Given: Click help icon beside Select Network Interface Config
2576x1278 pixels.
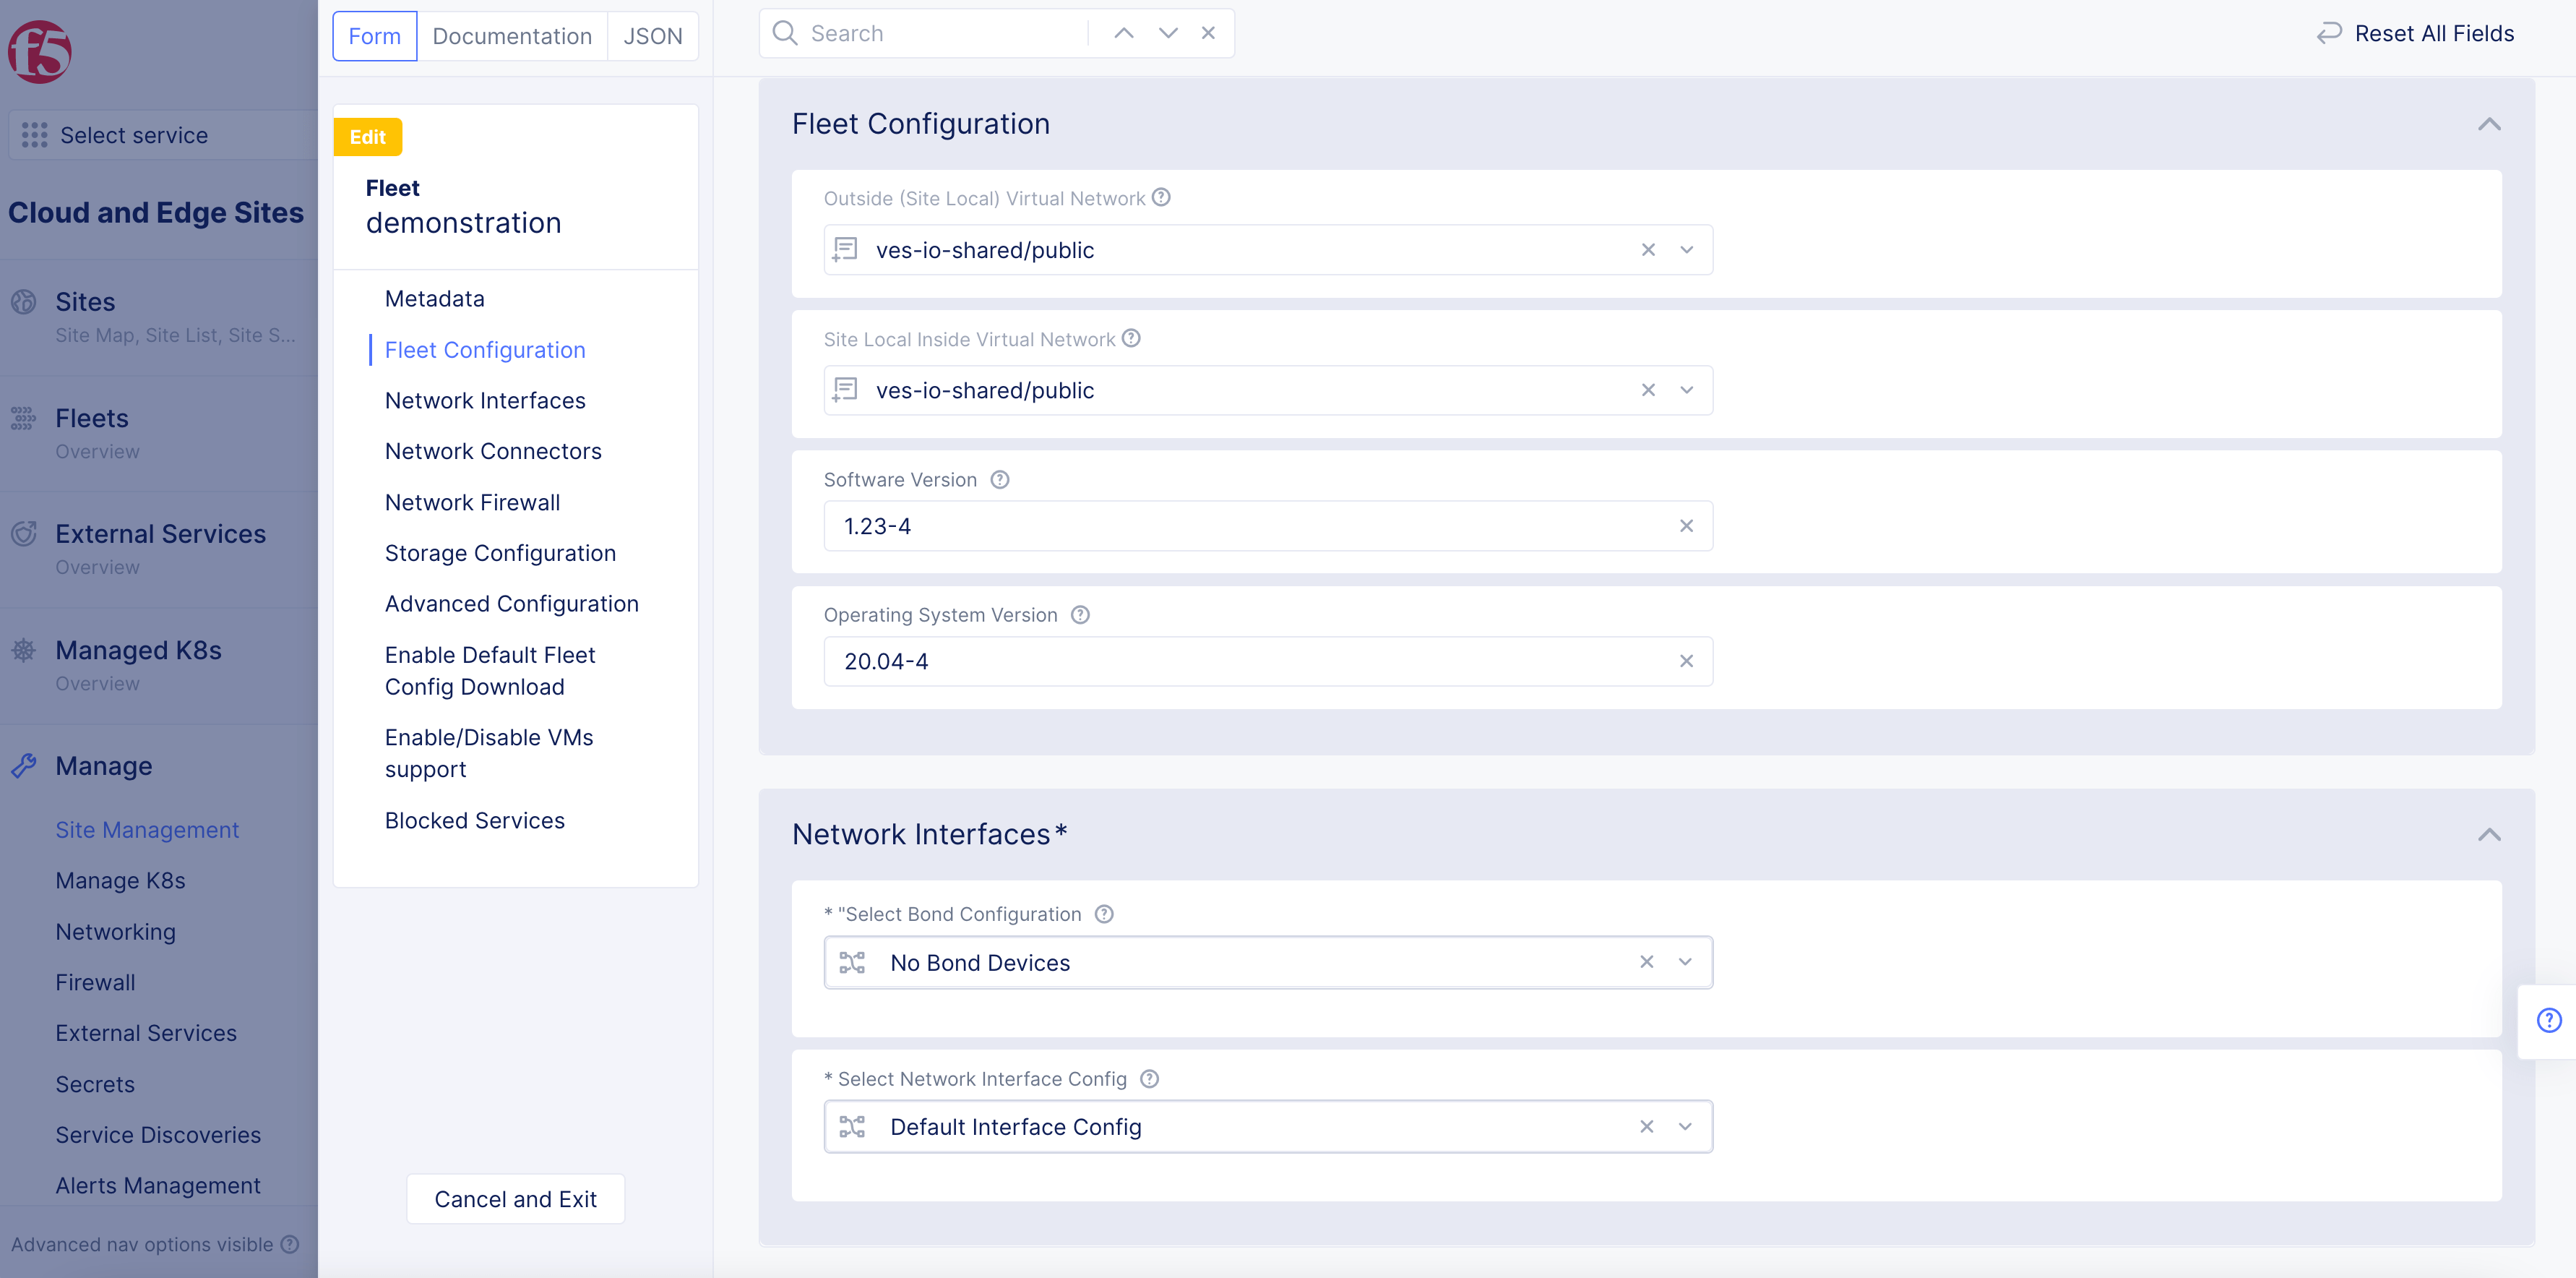Looking at the screenshot, I should tap(1149, 1079).
